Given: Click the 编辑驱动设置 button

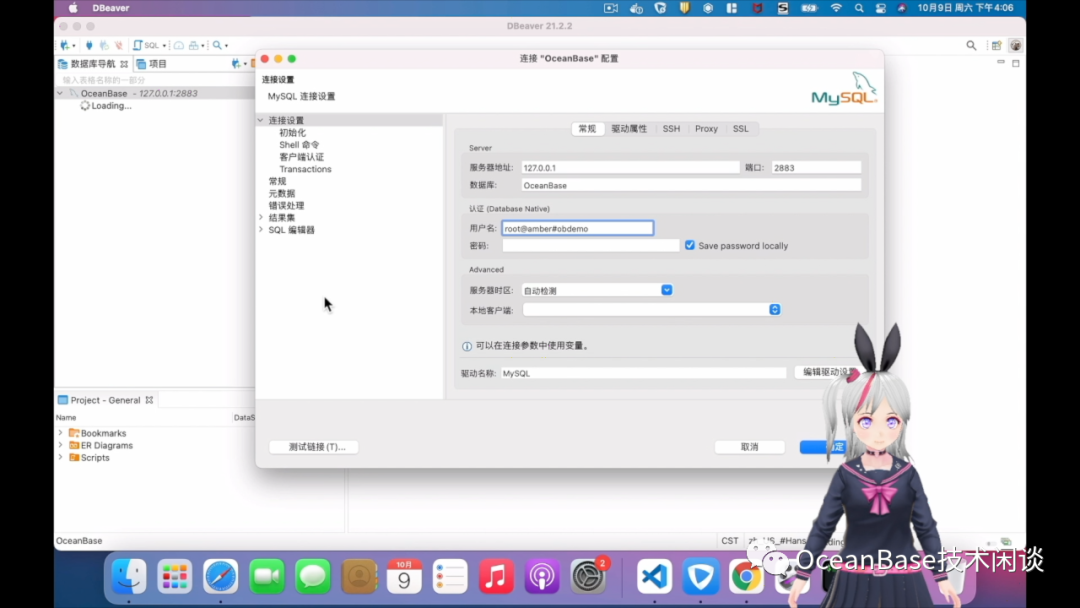Looking at the screenshot, I should click(829, 372).
